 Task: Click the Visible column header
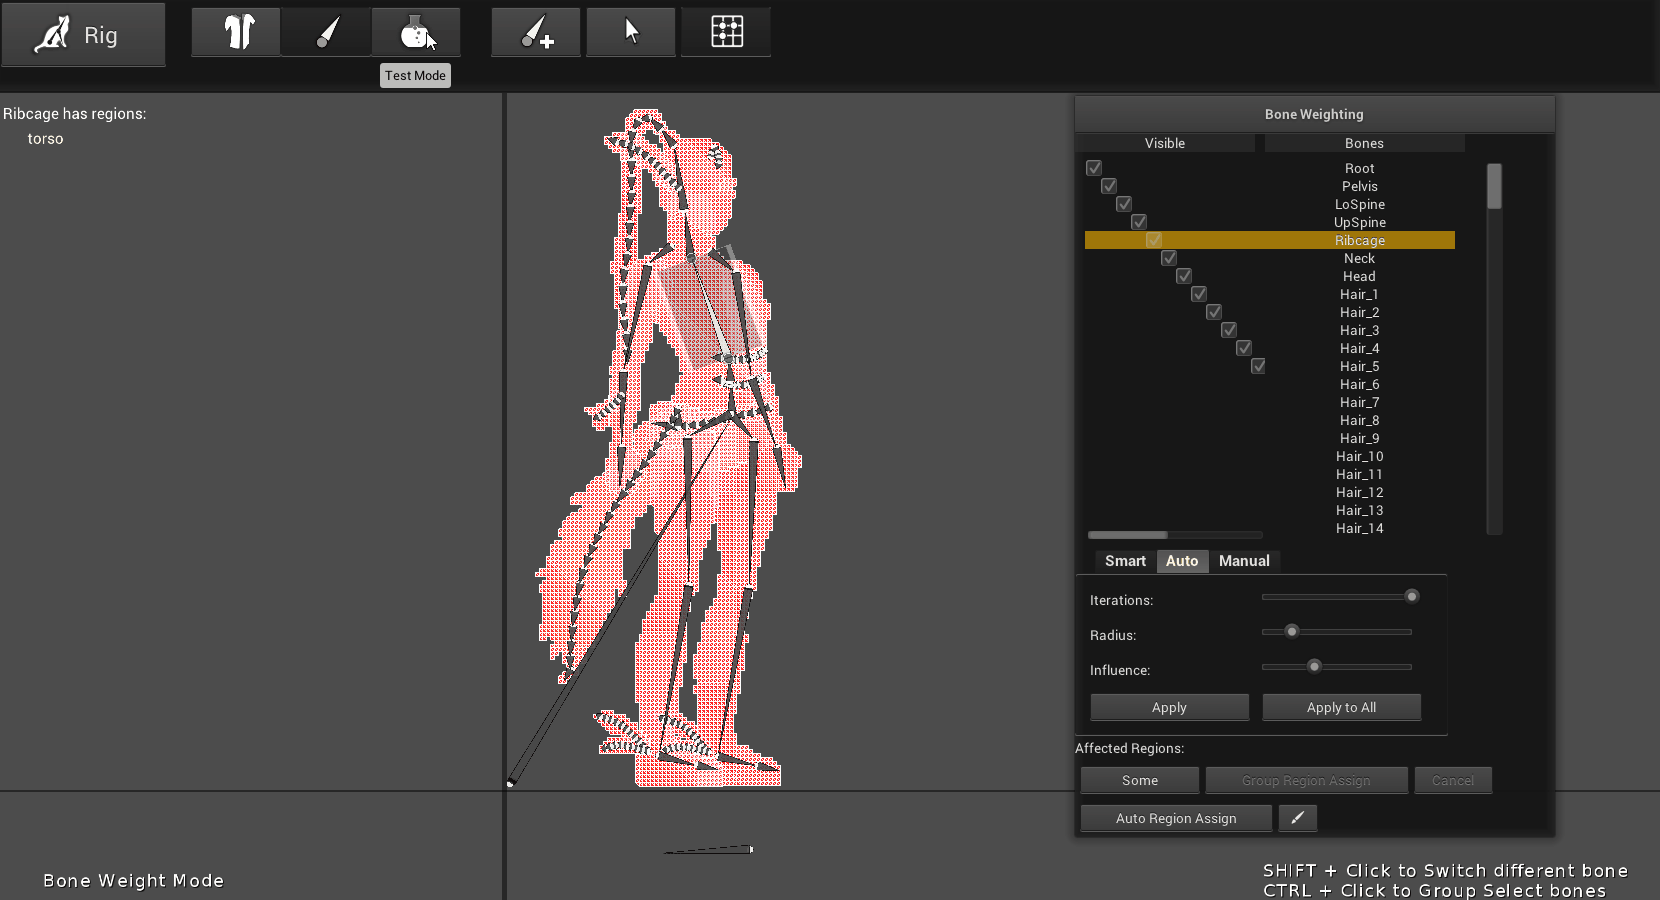tap(1165, 143)
